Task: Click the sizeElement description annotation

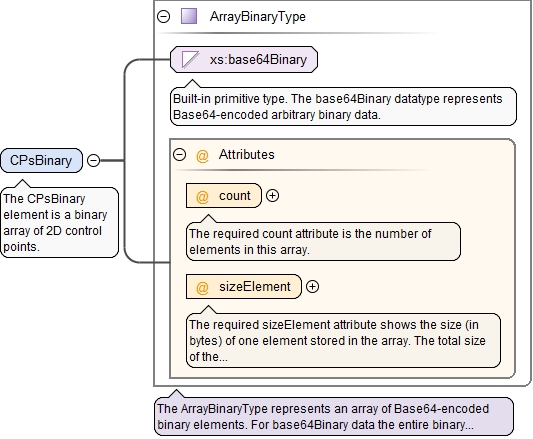Action: tap(343, 340)
